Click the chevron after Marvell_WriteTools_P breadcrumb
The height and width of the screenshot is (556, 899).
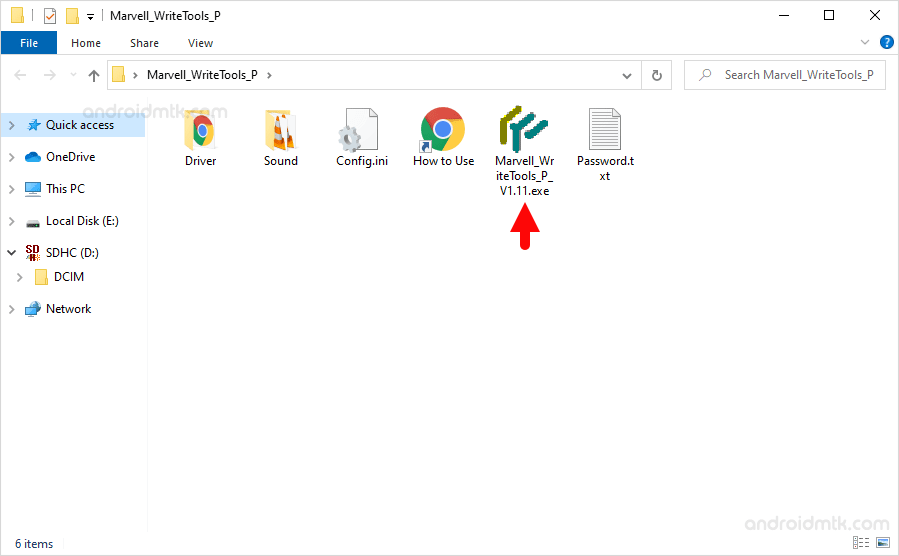(269, 75)
